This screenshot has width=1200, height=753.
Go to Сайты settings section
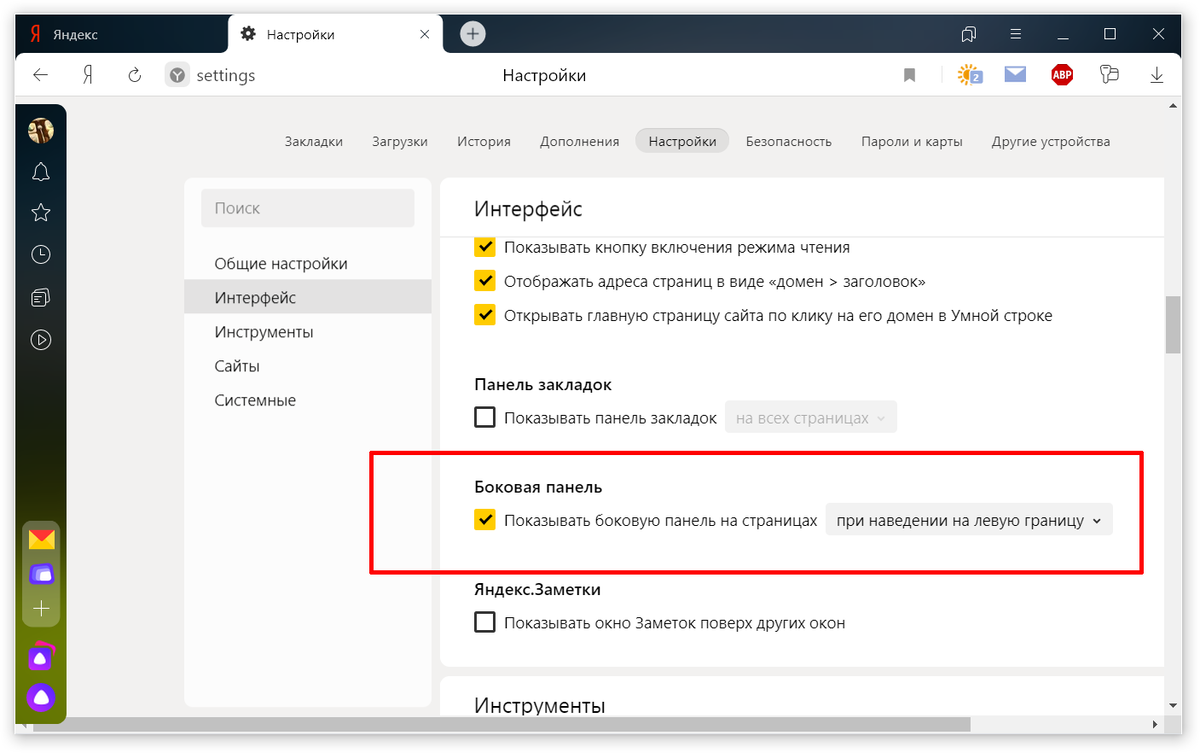[x=307, y=366]
